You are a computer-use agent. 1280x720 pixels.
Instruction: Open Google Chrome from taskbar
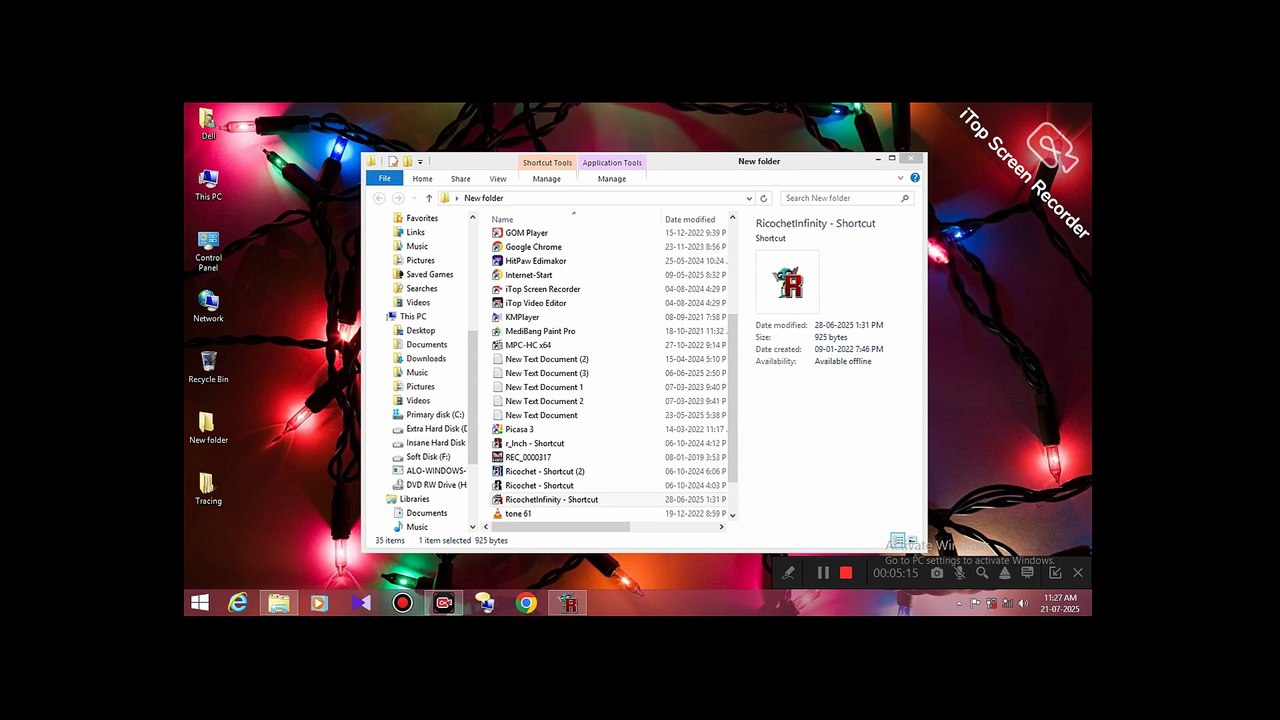(x=526, y=603)
